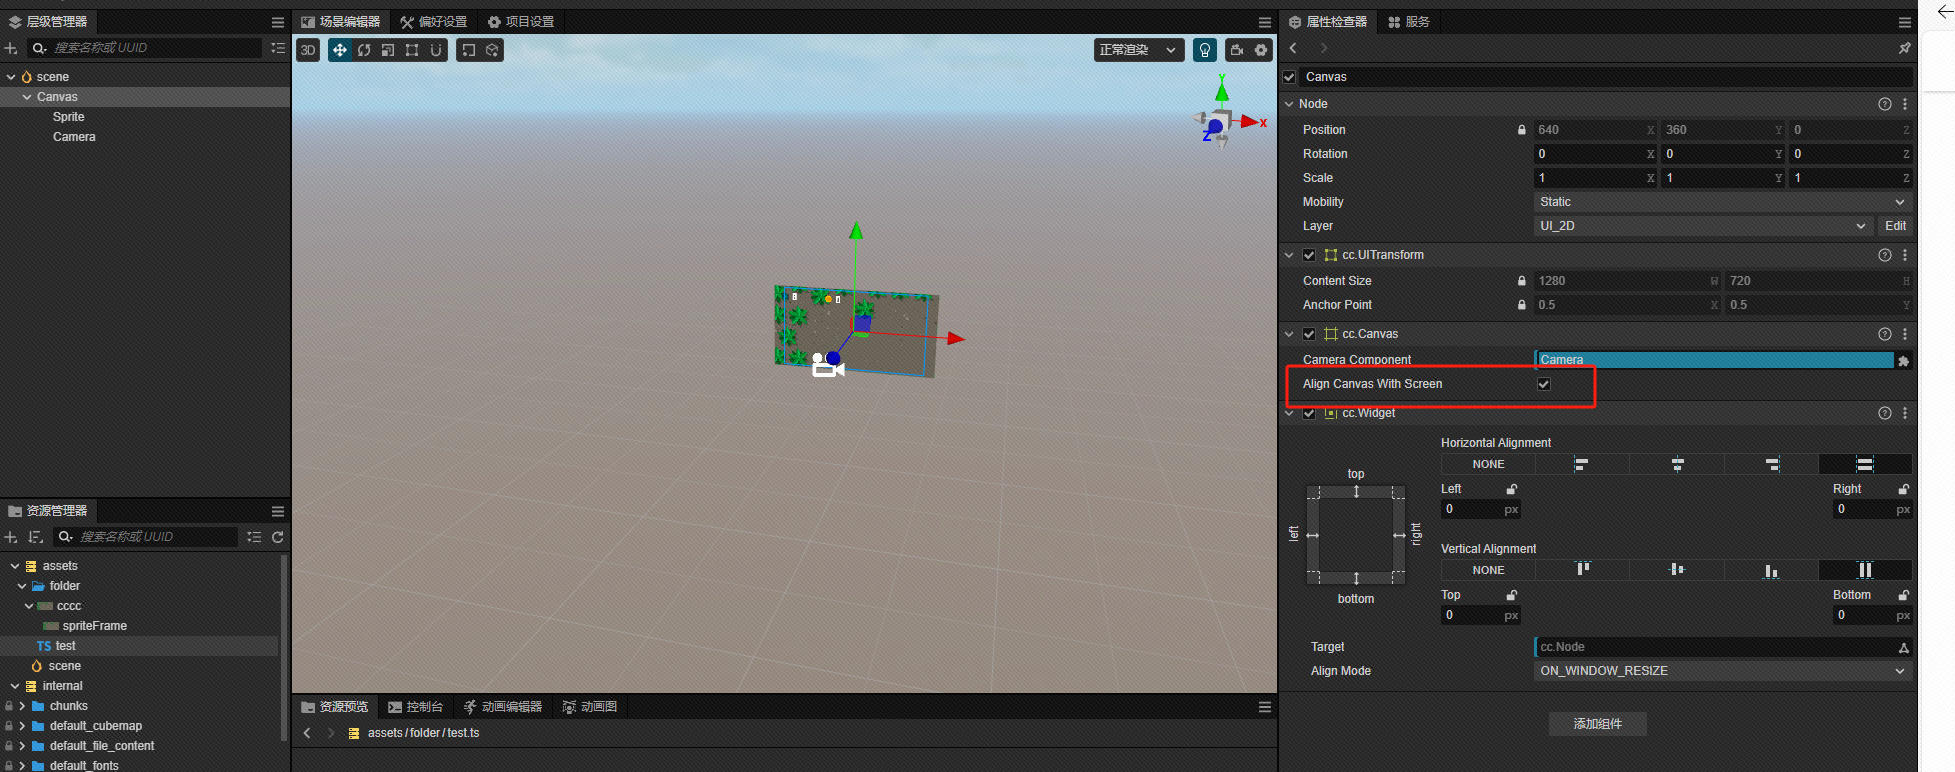Toggle the Content Size lock icon
Screen dimensions: 1955x772
tap(1522, 281)
